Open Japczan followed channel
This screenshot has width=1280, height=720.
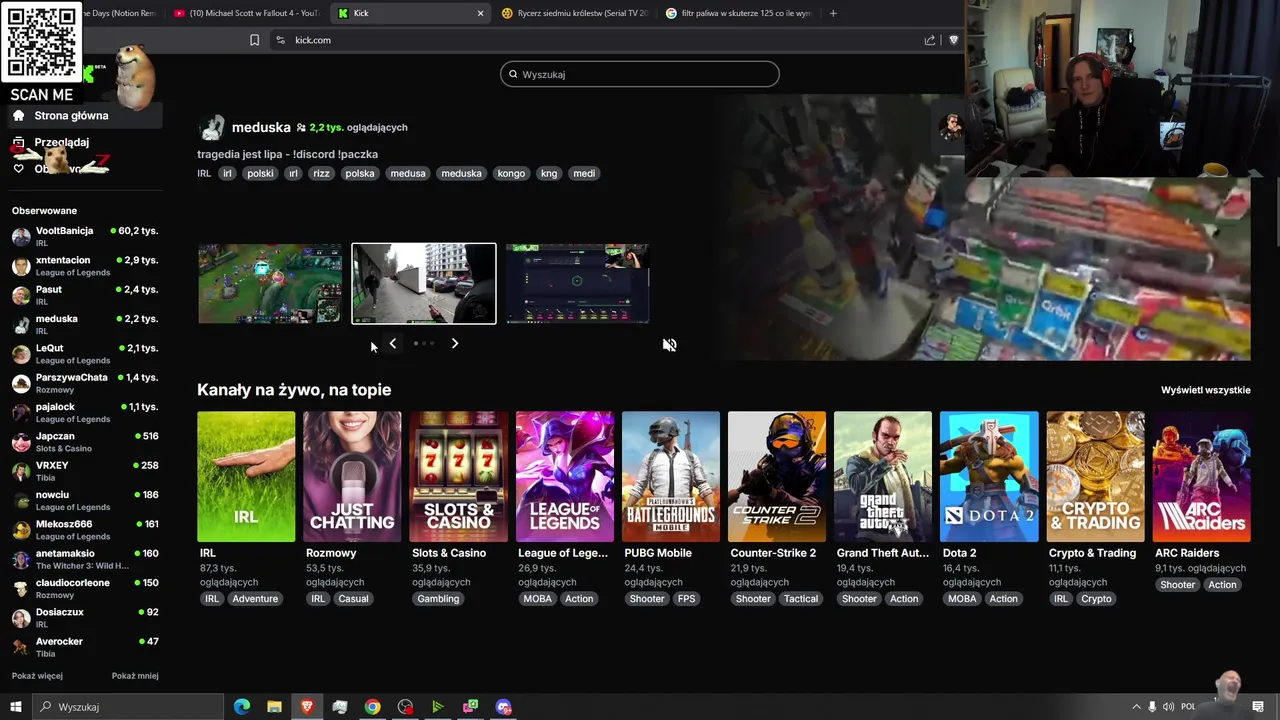click(85, 442)
